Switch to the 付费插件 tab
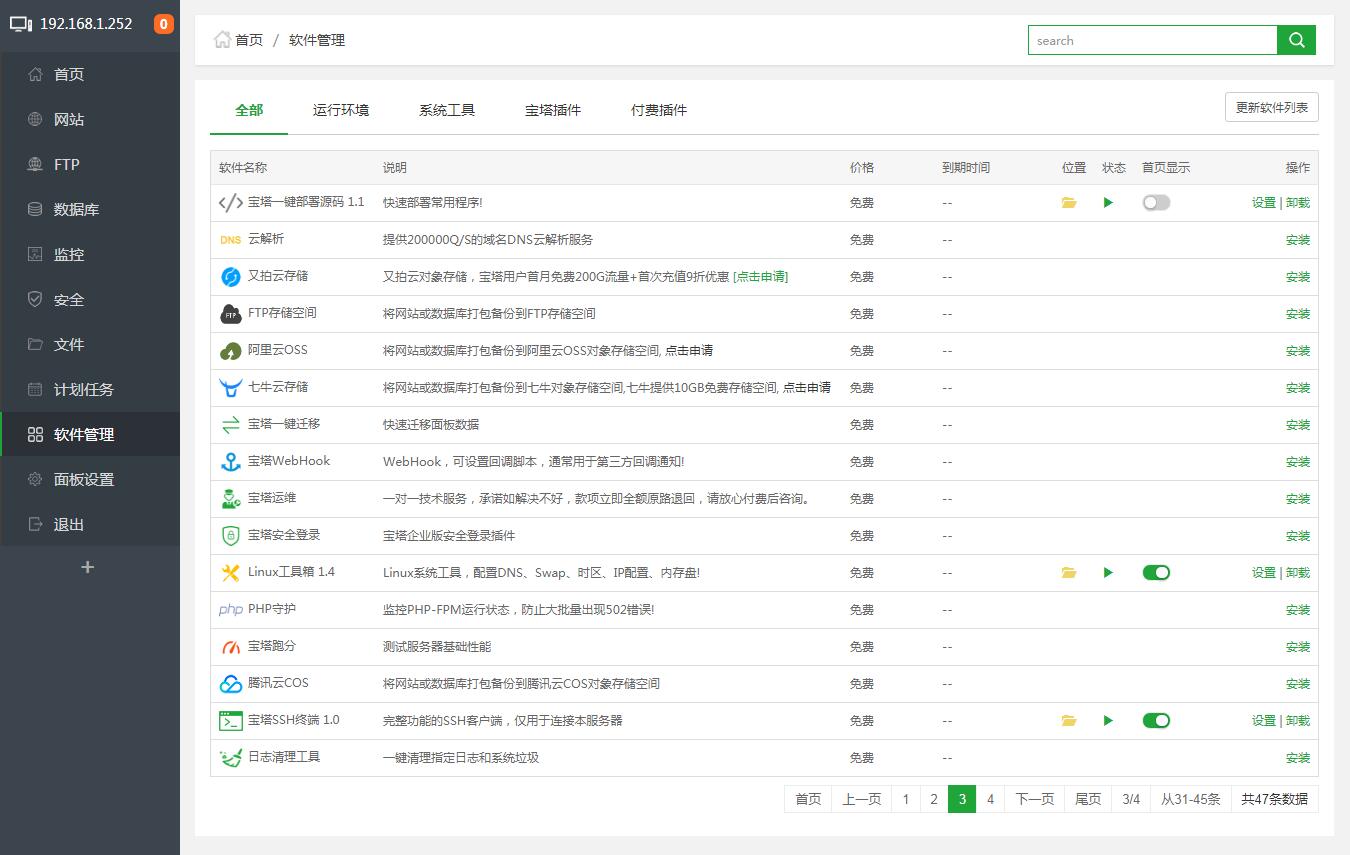 coord(659,110)
